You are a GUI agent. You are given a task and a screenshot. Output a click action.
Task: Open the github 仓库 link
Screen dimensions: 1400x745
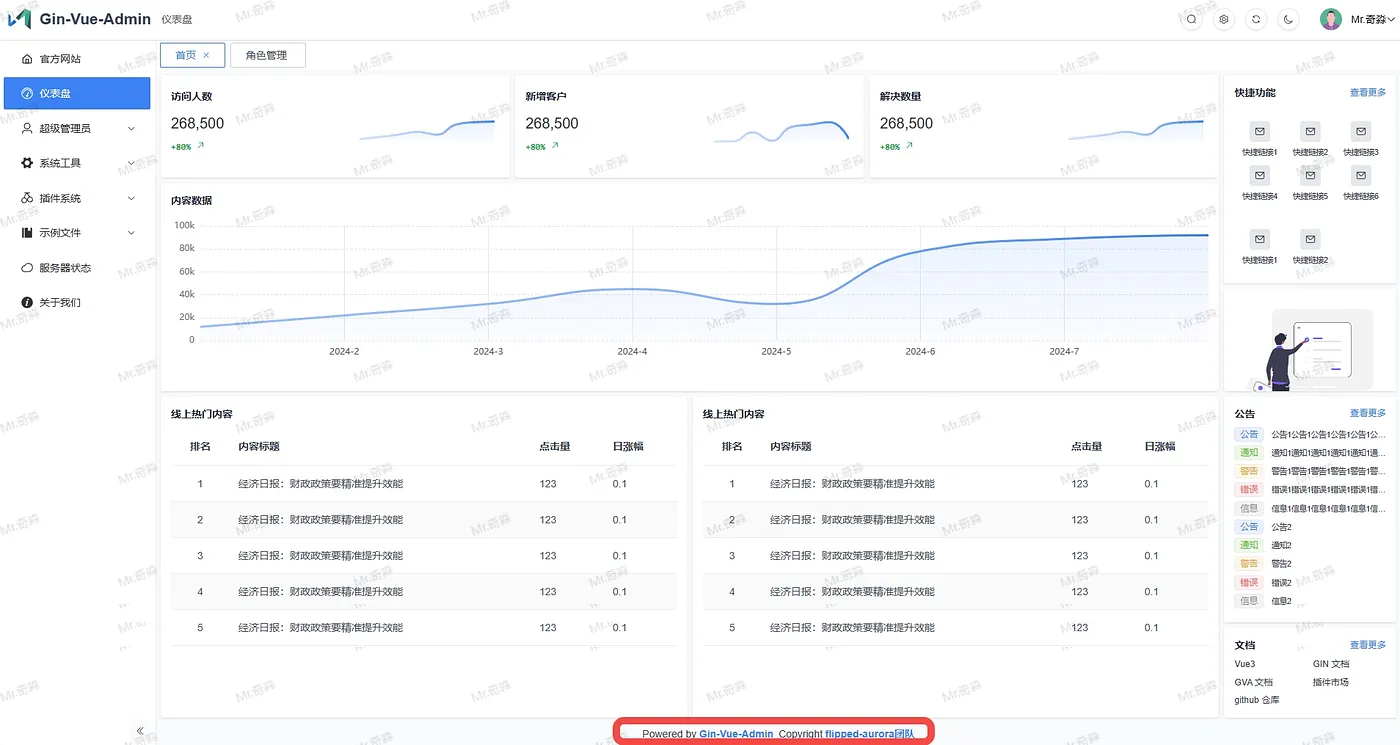[1257, 700]
